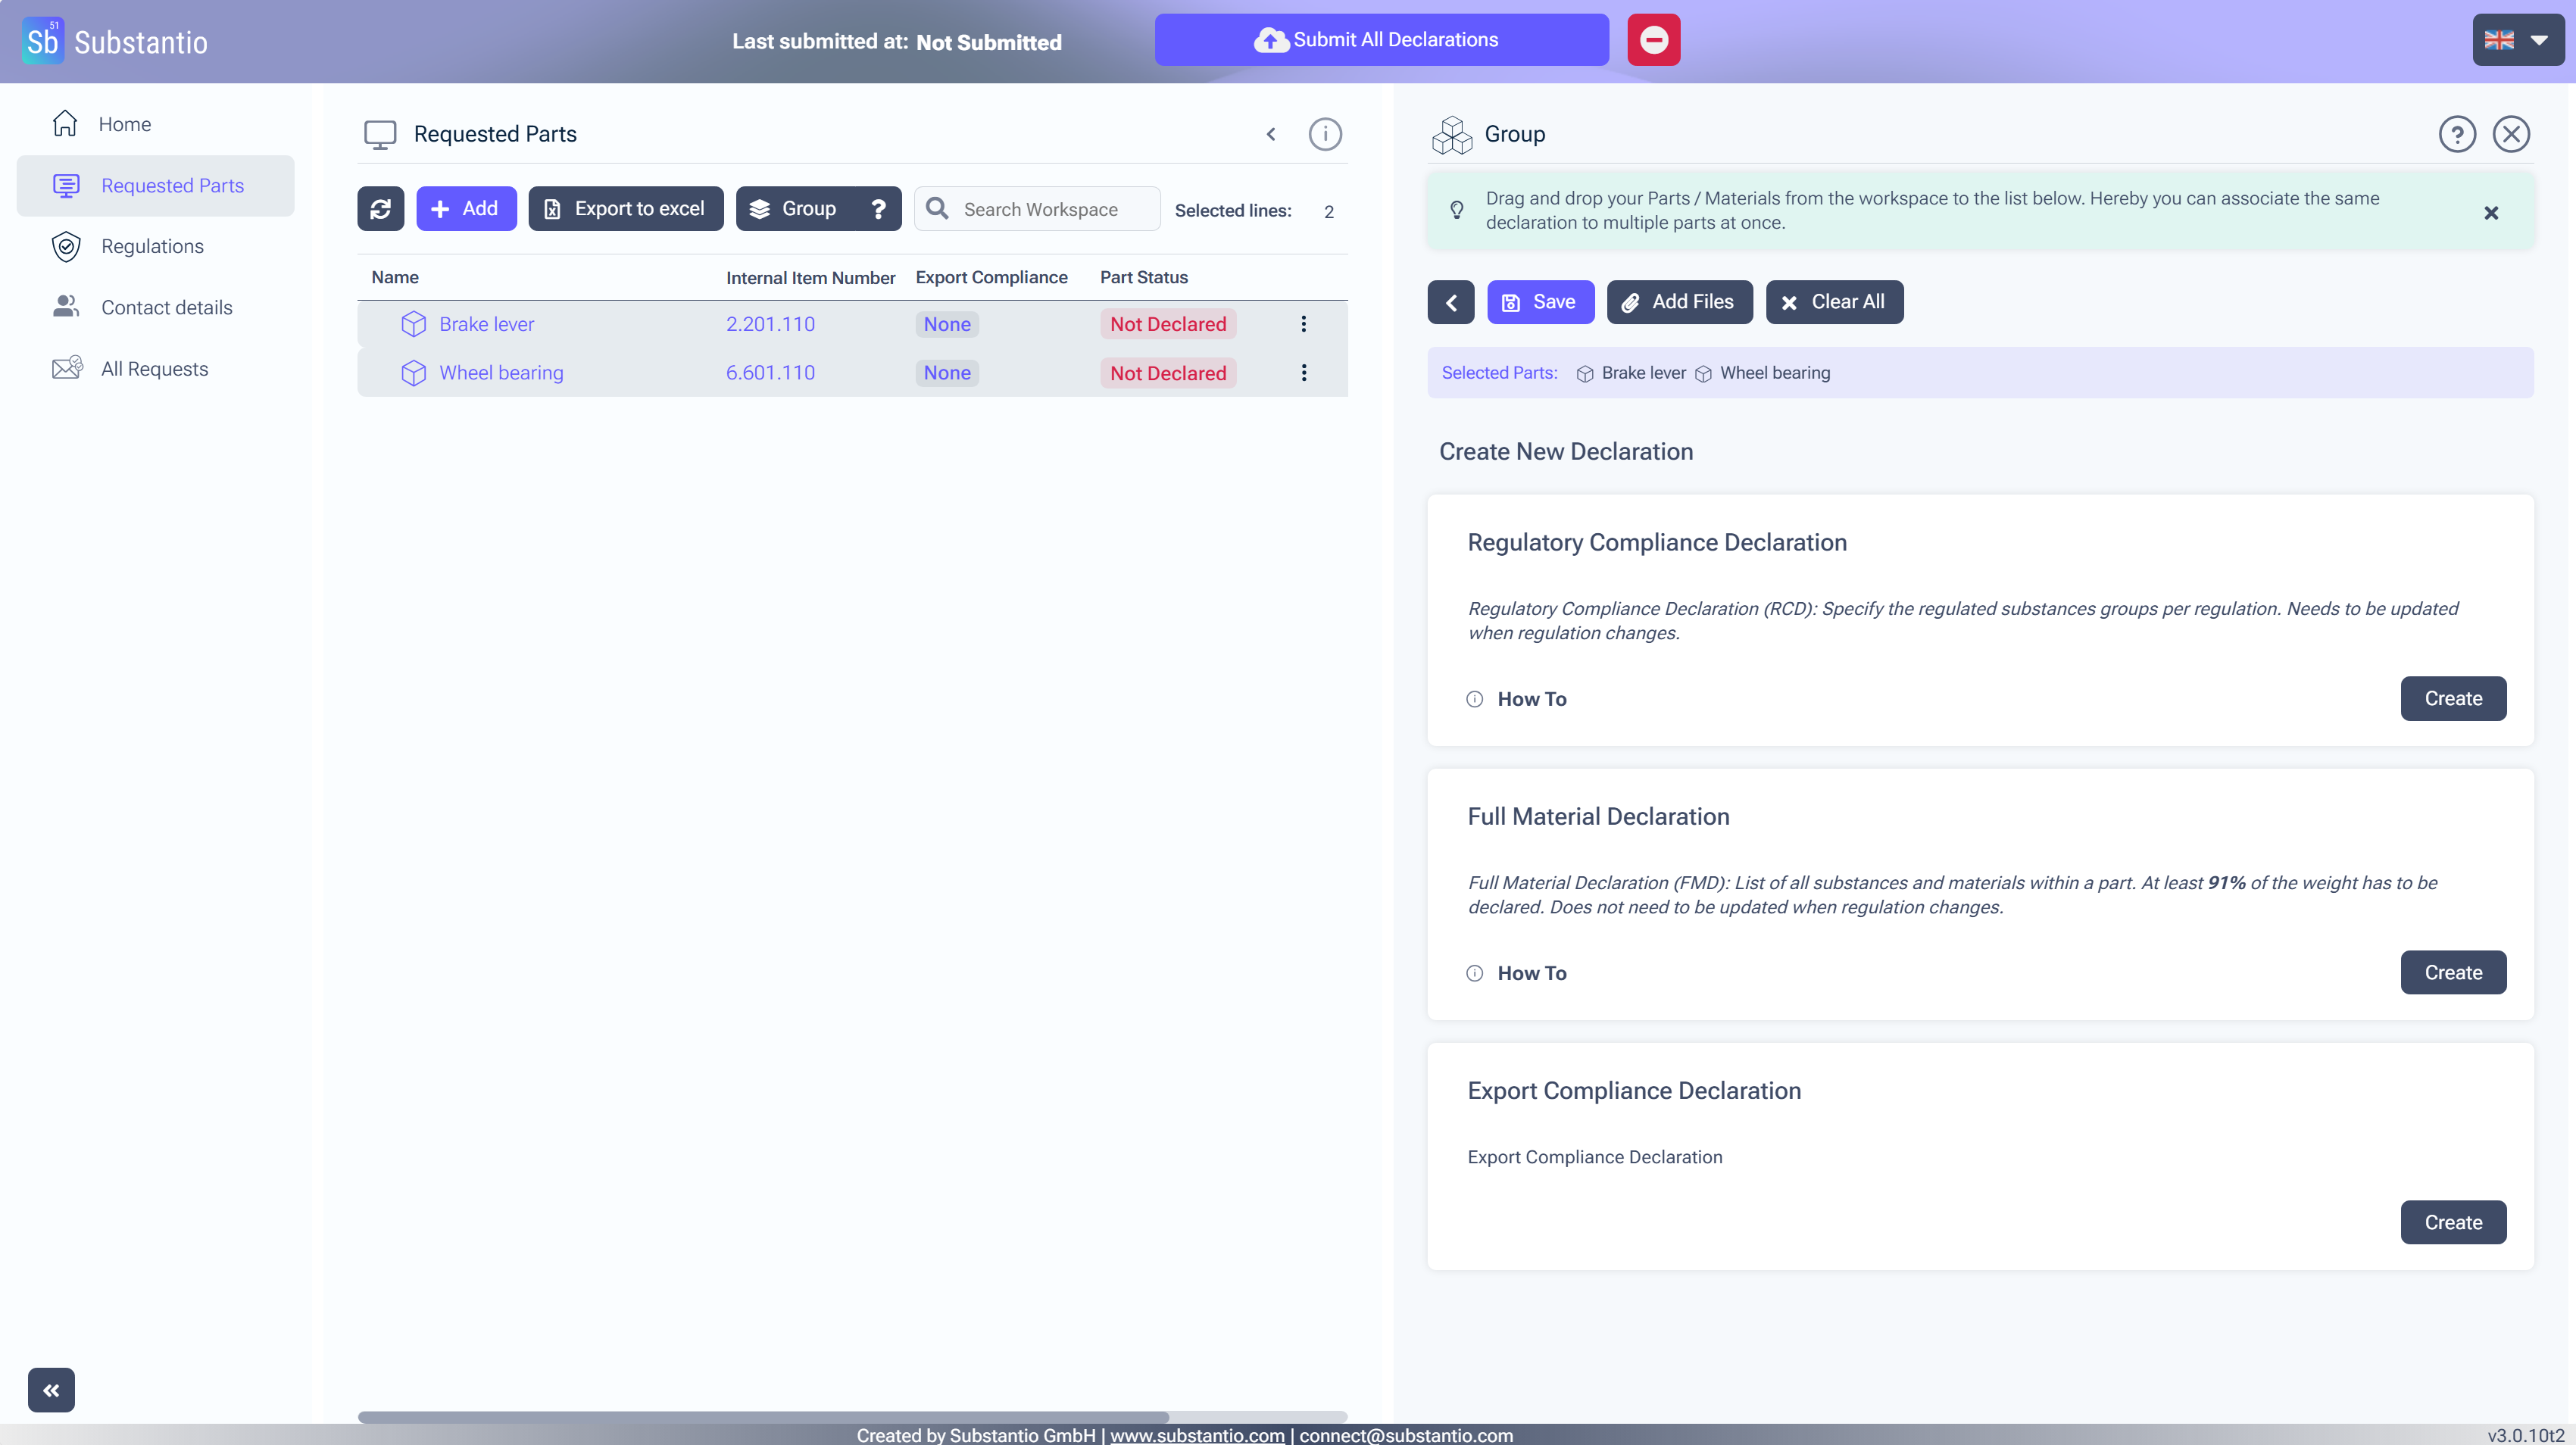2576x1445 pixels.
Task: Click the refresh workspace icon button
Action: [380, 209]
